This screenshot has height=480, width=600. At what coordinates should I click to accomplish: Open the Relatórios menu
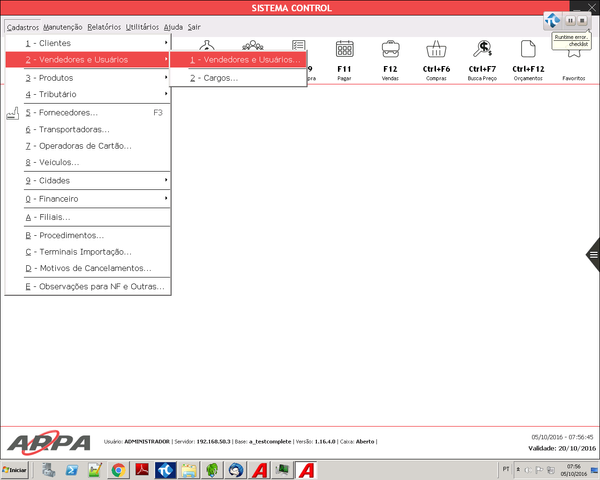[x=103, y=27]
